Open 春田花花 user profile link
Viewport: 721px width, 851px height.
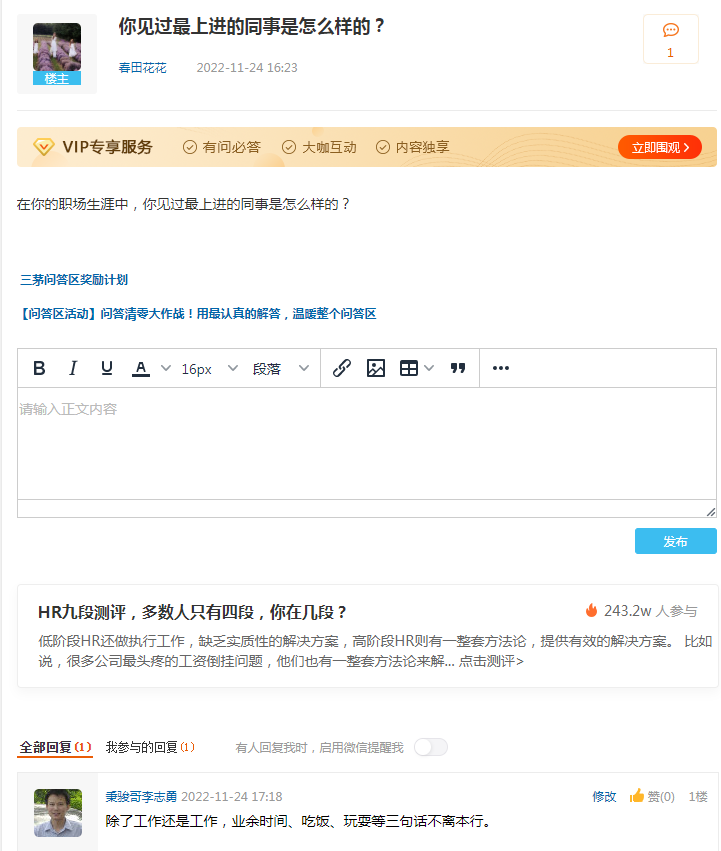click(142, 68)
